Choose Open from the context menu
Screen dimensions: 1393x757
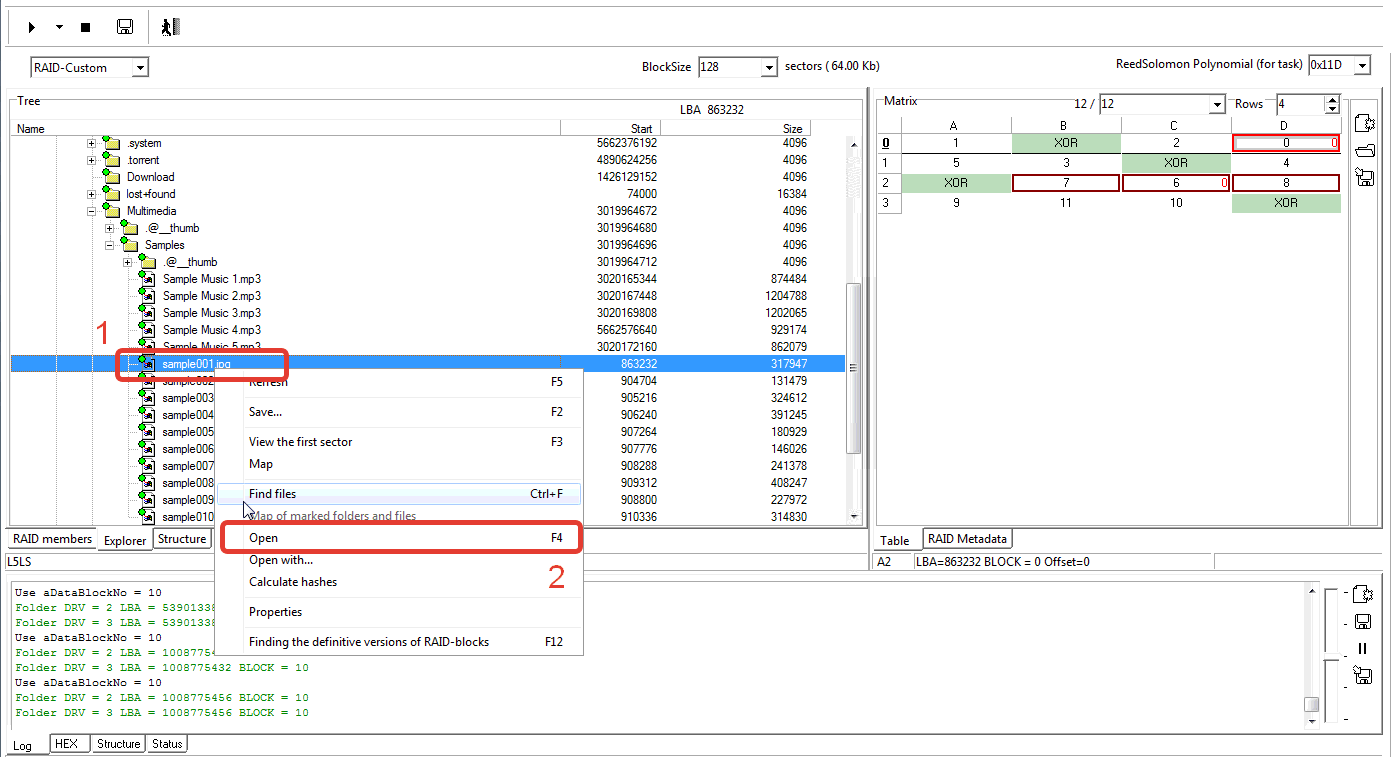point(400,538)
